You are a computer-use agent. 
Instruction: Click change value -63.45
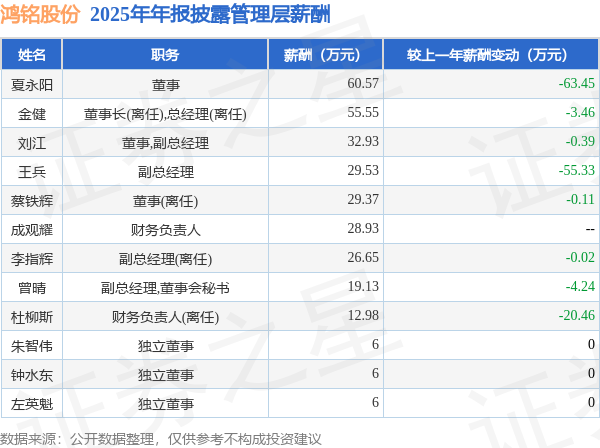[577, 83]
